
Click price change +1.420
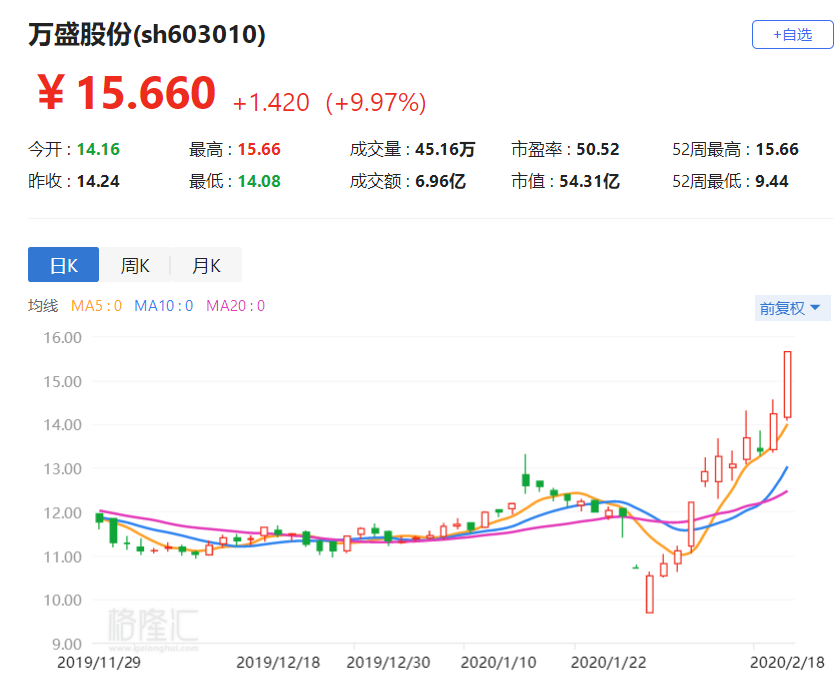pyautogui.click(x=271, y=103)
